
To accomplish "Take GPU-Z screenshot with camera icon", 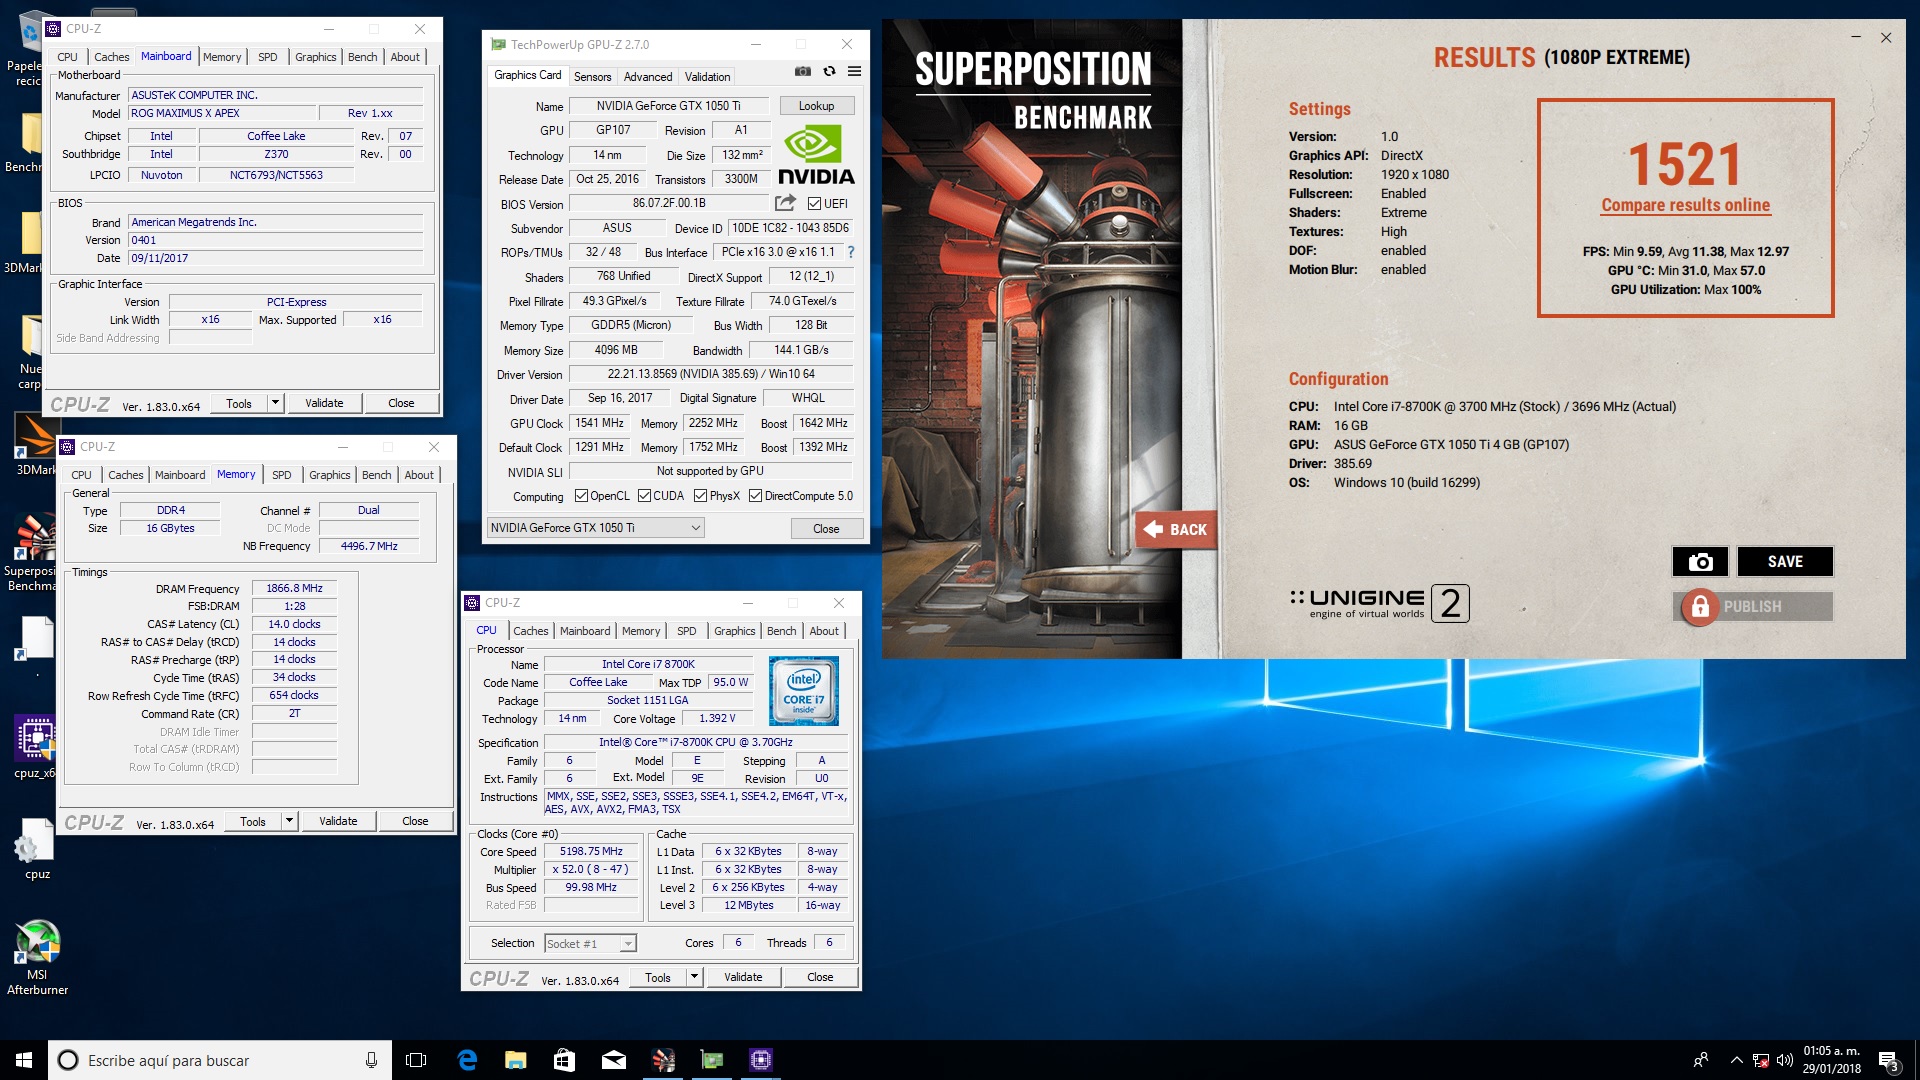I will (802, 72).
